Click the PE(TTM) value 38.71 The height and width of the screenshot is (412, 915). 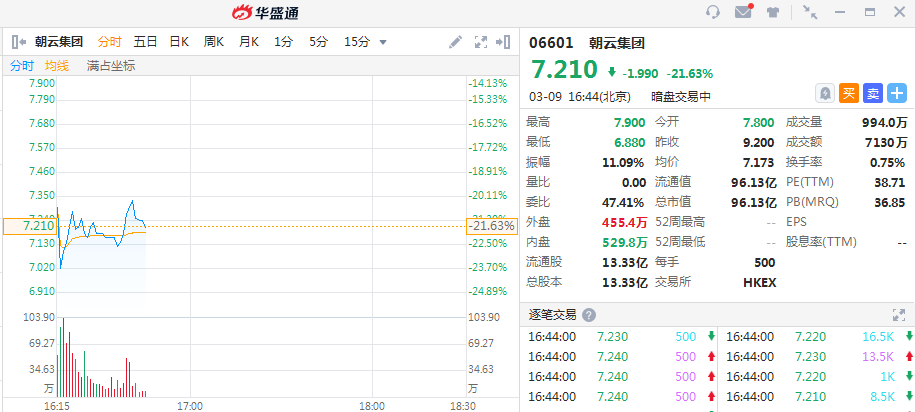tap(890, 182)
